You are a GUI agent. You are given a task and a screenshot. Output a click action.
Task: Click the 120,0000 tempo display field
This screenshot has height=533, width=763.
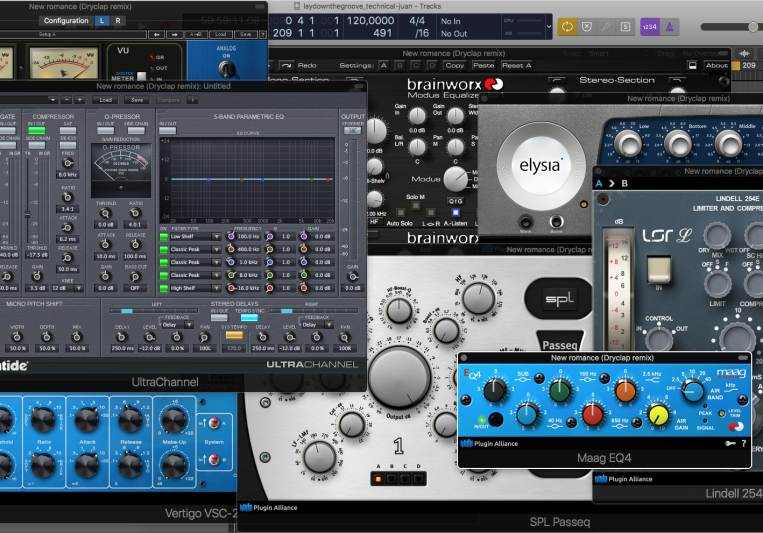370,20
